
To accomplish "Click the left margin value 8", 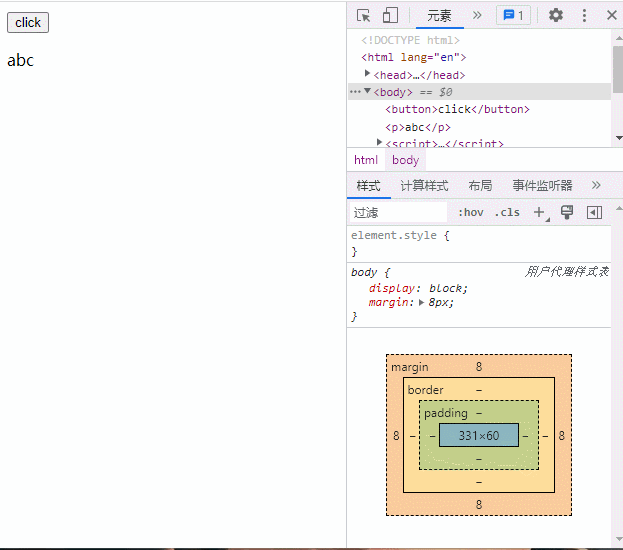I will pyautogui.click(x=396, y=436).
